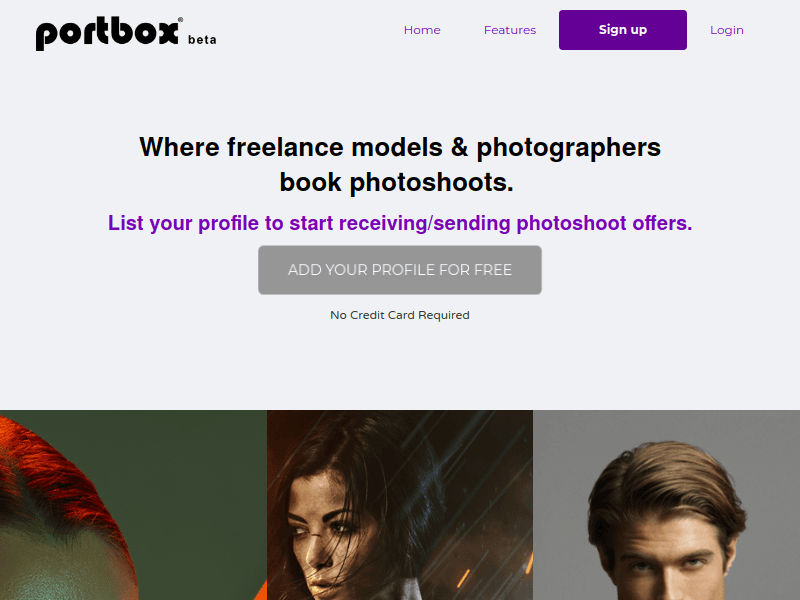Click the Login link

pyautogui.click(x=727, y=30)
